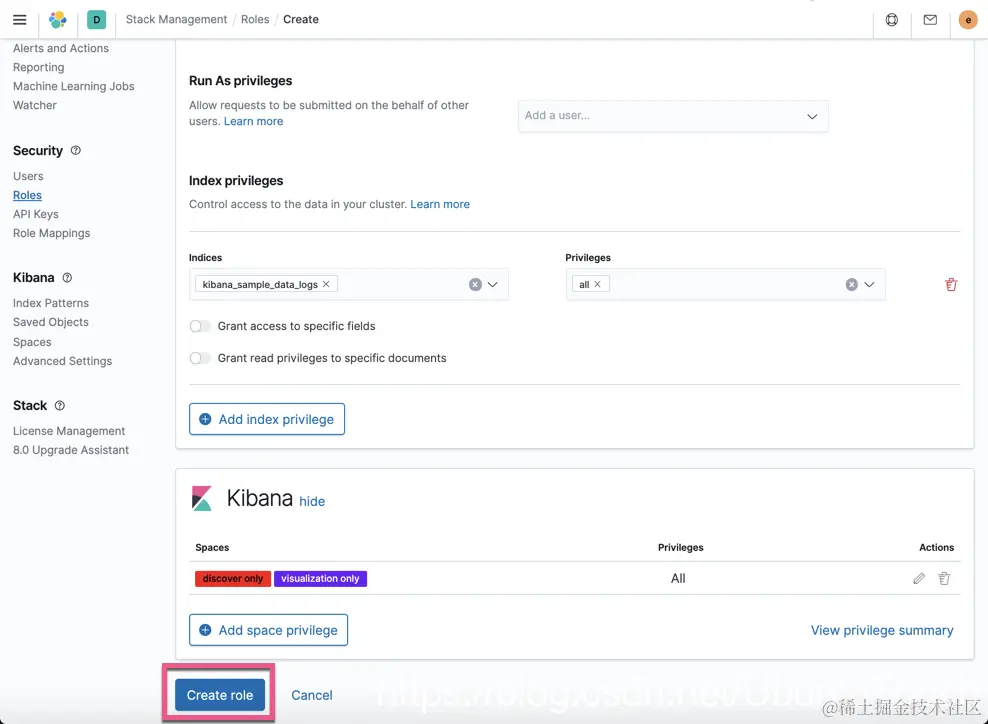Viewport: 988px width, 724px height.
Task: Open Users under Security
Action: tap(28, 176)
